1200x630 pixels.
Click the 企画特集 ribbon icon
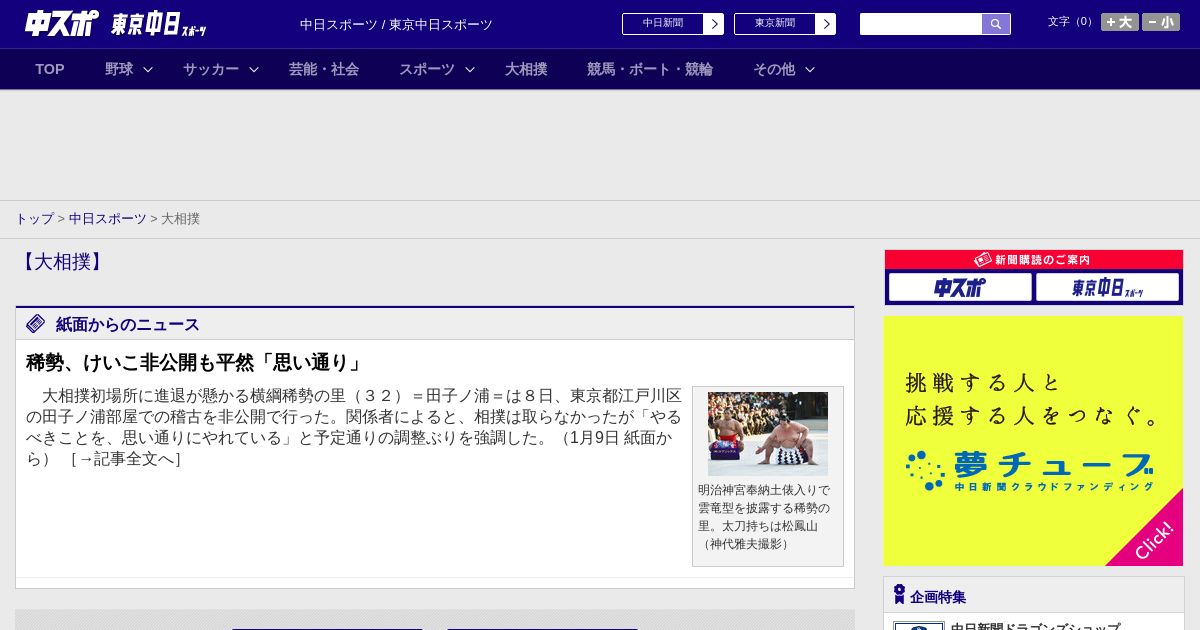(x=899, y=595)
